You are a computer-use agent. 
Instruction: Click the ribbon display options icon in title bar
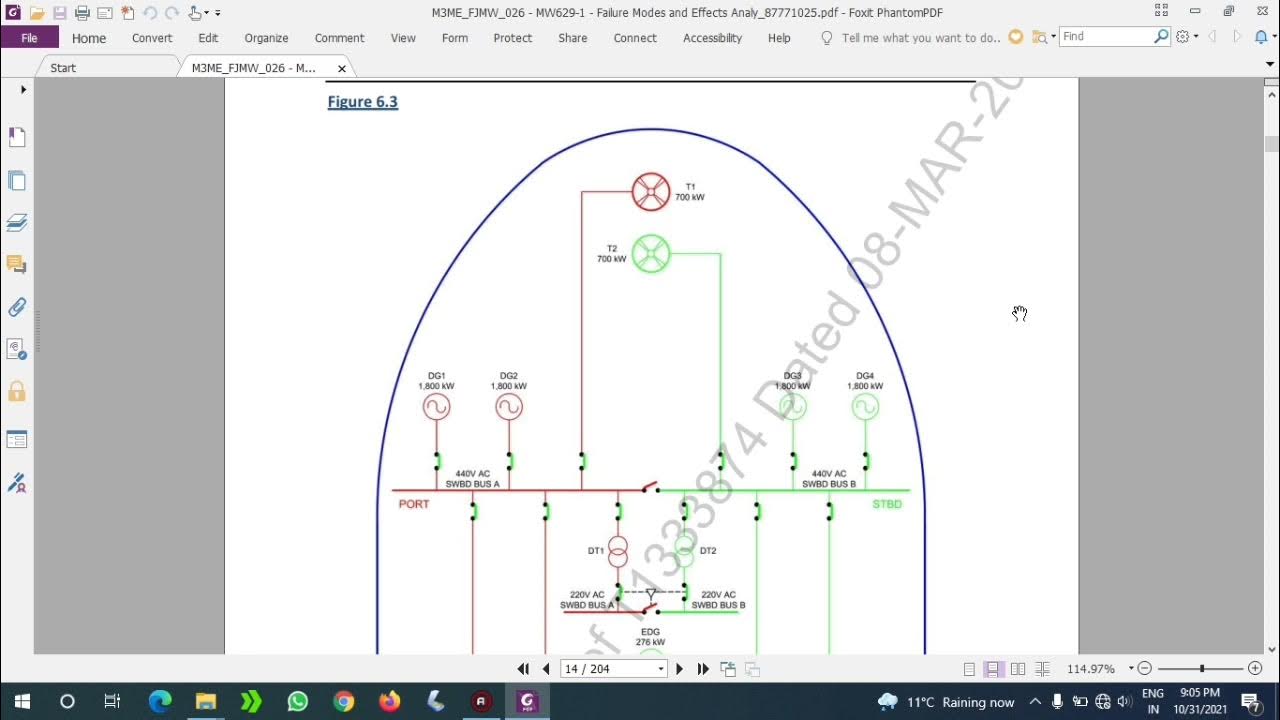[x=1161, y=11]
